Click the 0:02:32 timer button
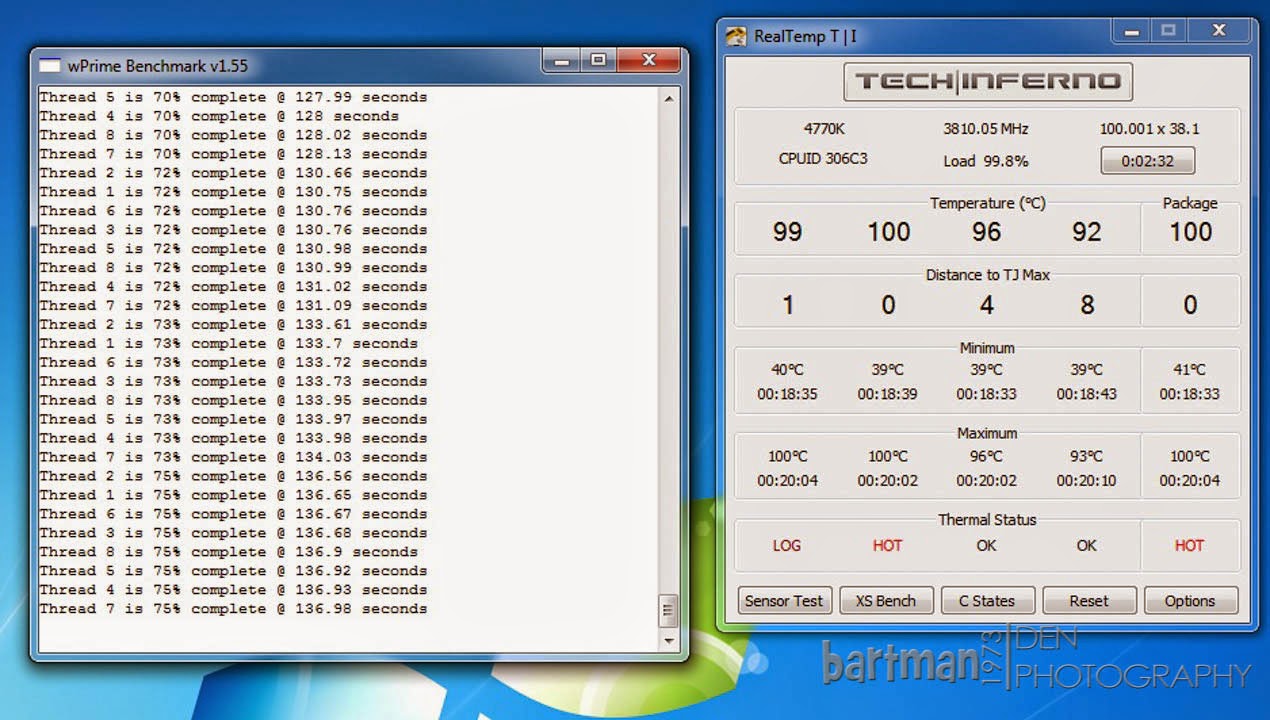Screen dimensions: 1270x720 1147,160
